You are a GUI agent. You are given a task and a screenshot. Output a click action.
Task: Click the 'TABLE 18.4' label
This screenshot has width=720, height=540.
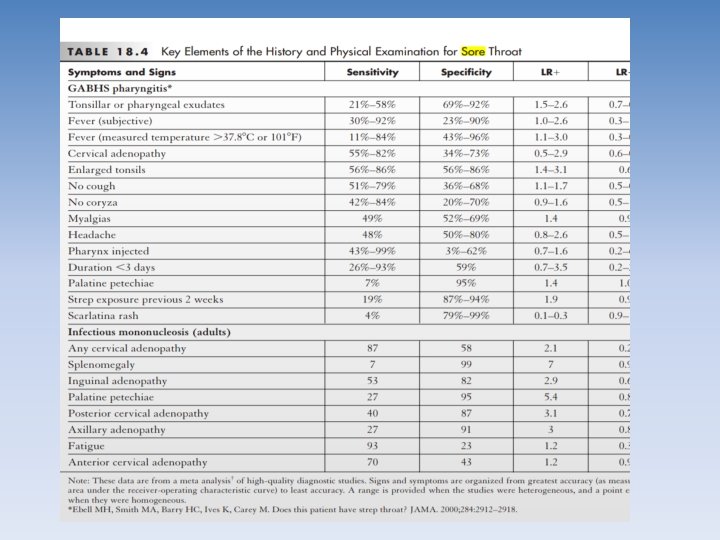tap(108, 52)
